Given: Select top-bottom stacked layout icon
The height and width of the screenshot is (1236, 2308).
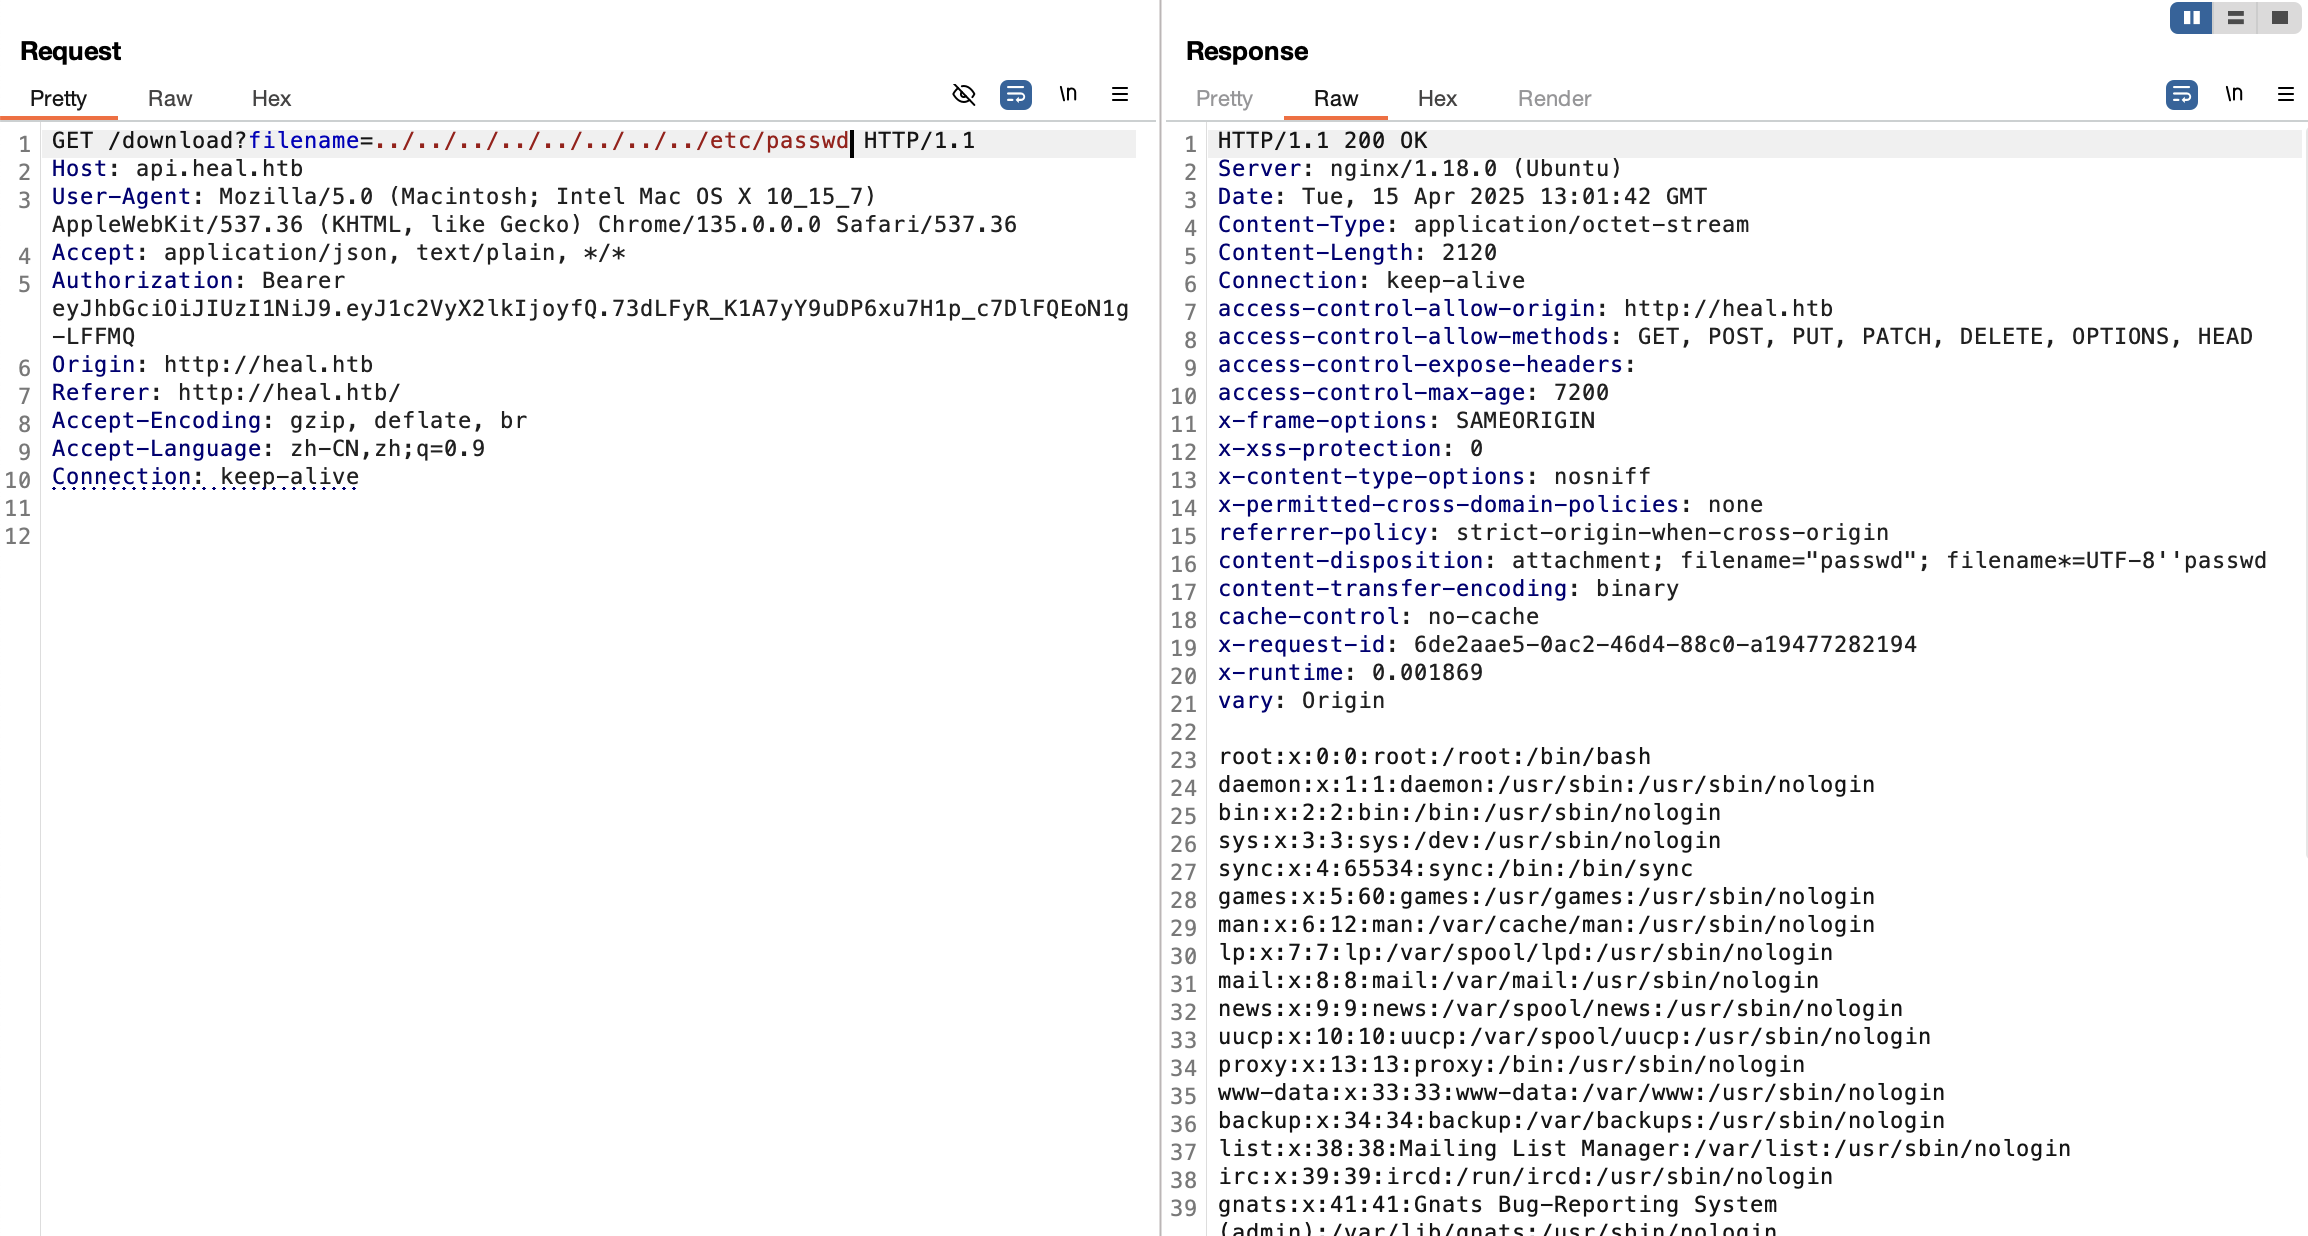Looking at the screenshot, I should 2236,18.
